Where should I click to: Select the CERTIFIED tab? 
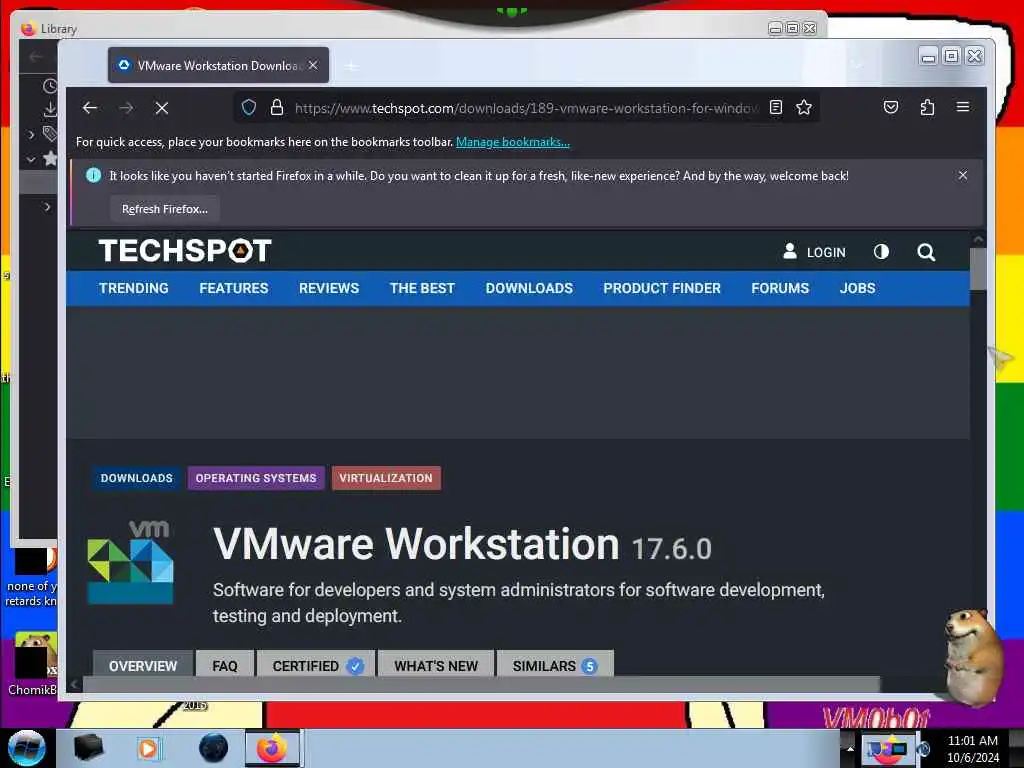pyautogui.click(x=316, y=665)
